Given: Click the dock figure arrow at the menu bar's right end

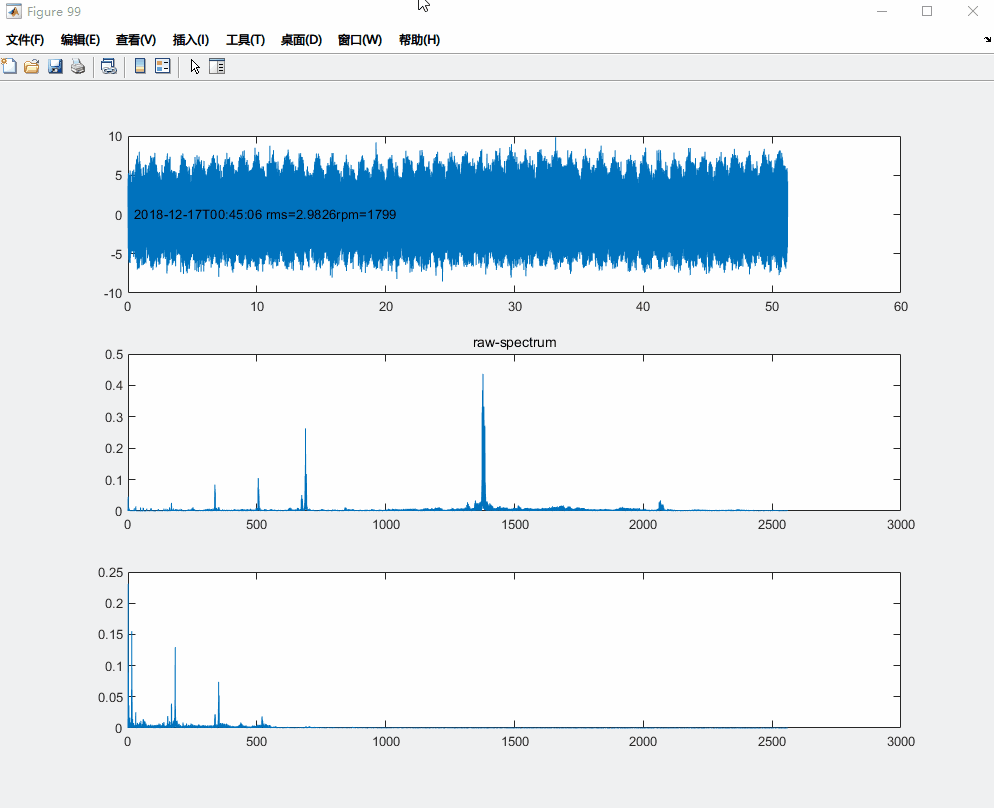Looking at the screenshot, I should (x=987, y=39).
